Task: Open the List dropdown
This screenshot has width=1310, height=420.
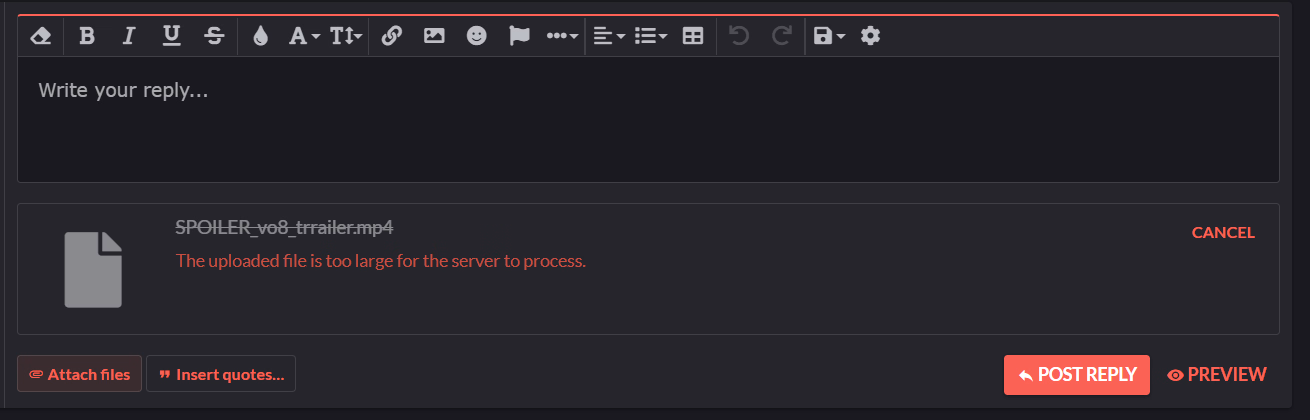Action: coord(651,36)
